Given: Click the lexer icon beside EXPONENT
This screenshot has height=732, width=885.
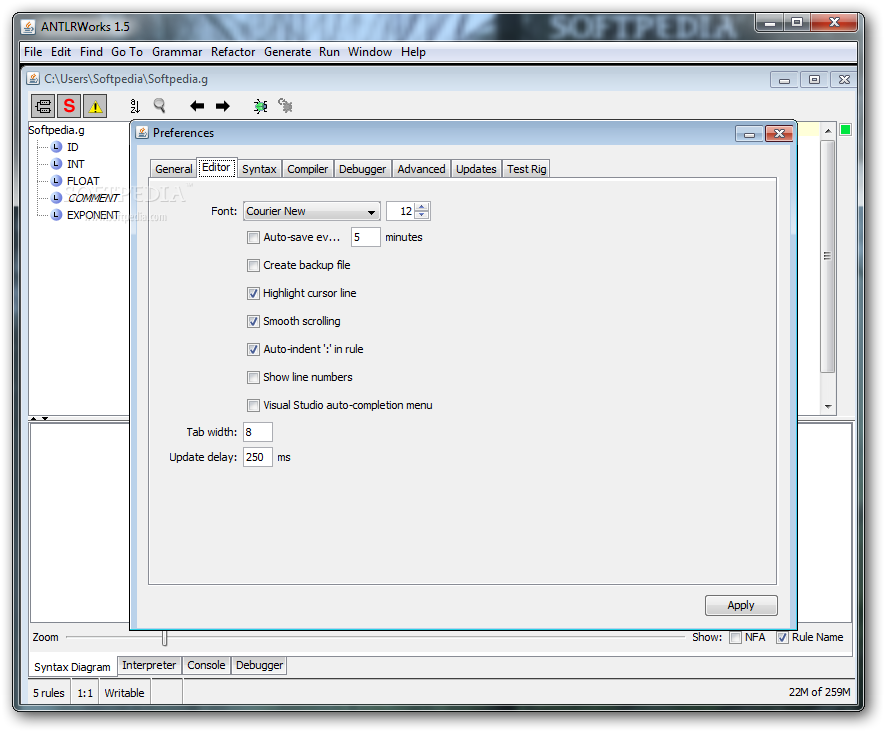Looking at the screenshot, I should click(56, 215).
